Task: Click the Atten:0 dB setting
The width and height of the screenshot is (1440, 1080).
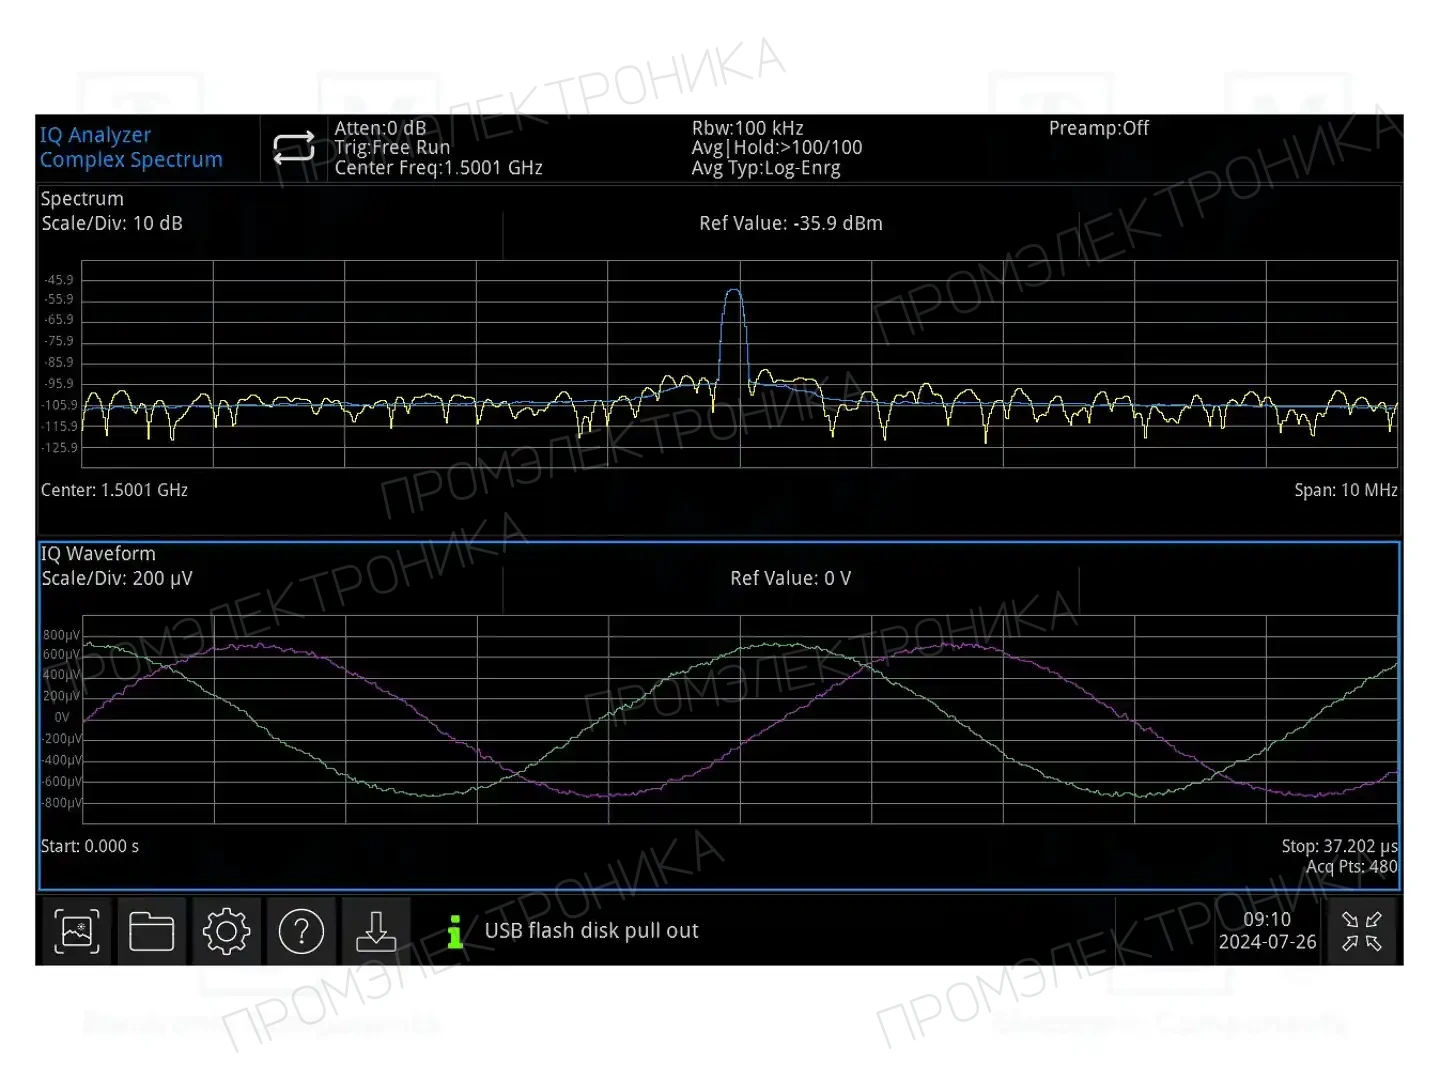Action: click(x=380, y=128)
